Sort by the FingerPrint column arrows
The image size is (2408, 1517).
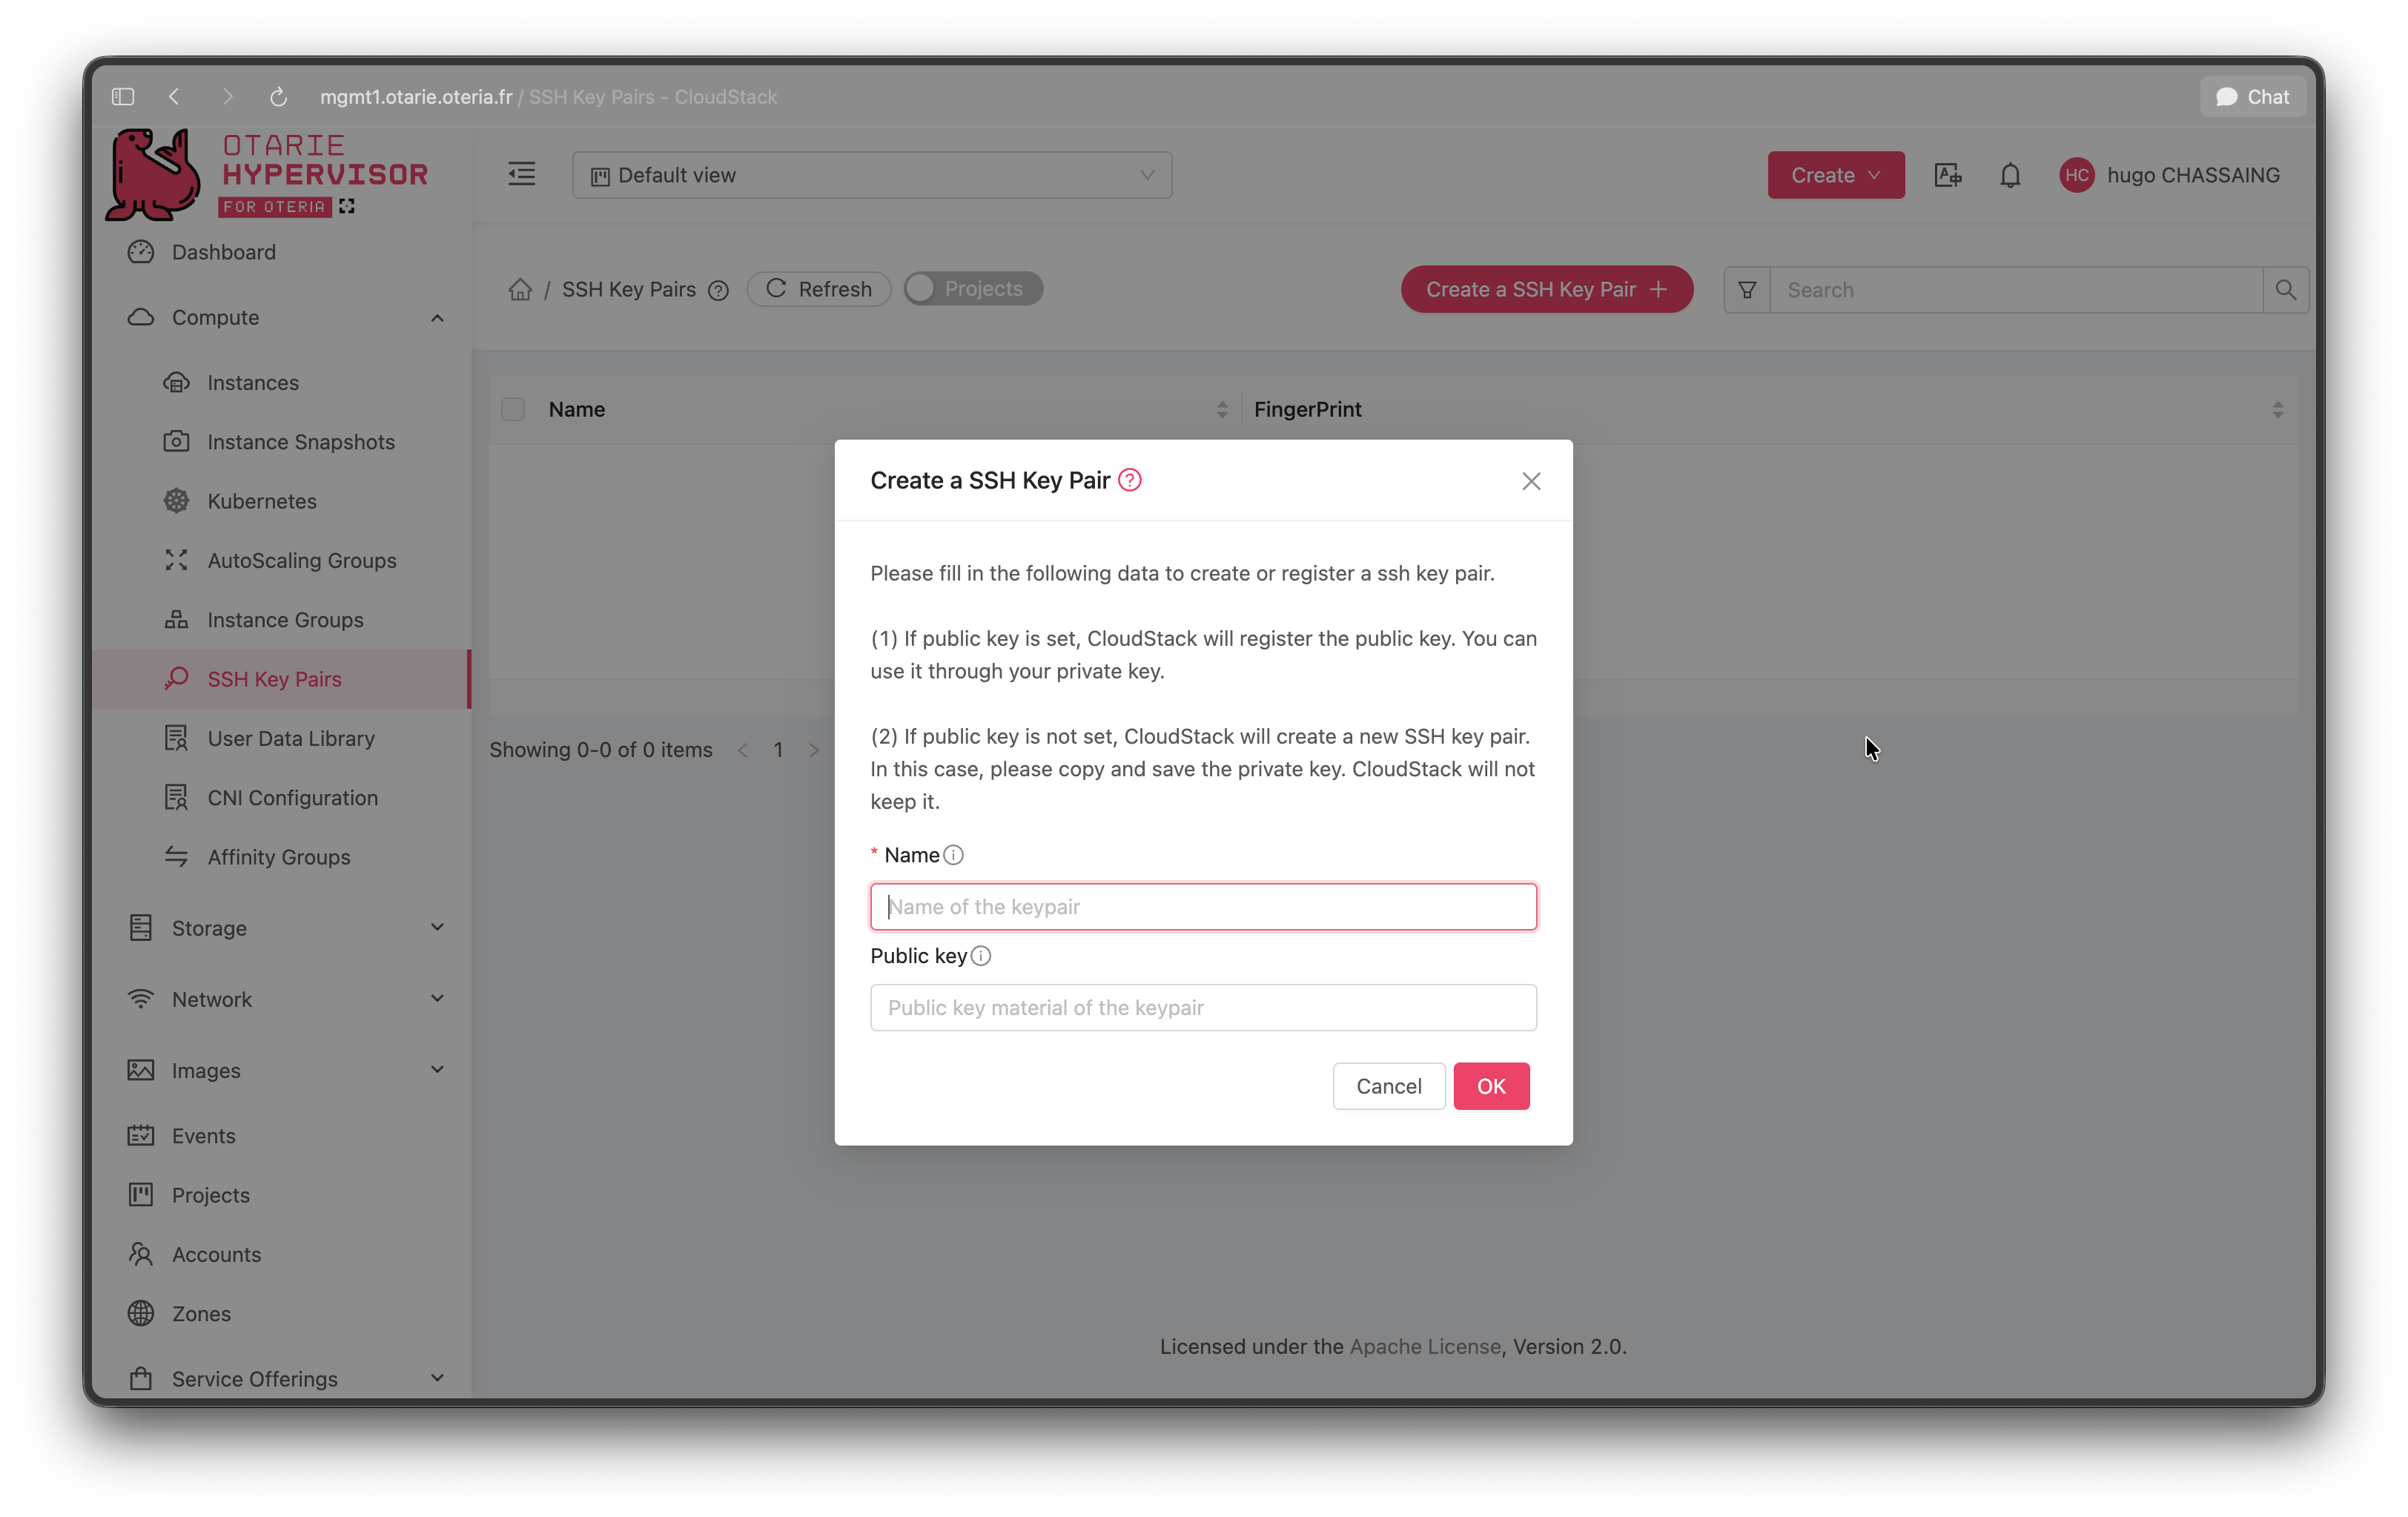2277,410
